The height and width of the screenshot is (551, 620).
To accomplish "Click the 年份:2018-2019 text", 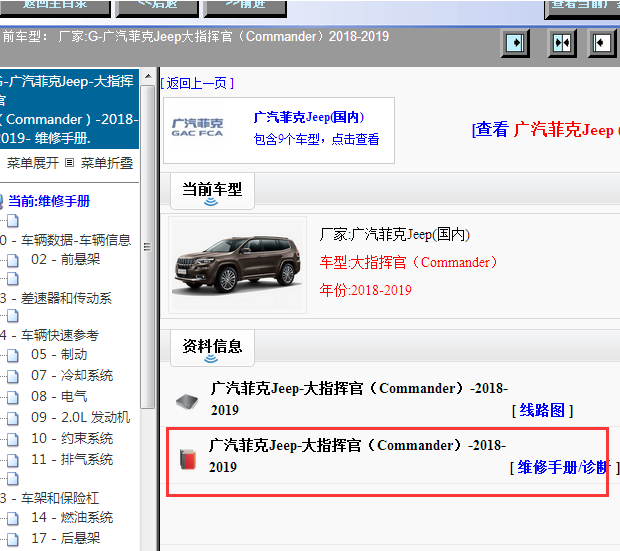I will (366, 290).
